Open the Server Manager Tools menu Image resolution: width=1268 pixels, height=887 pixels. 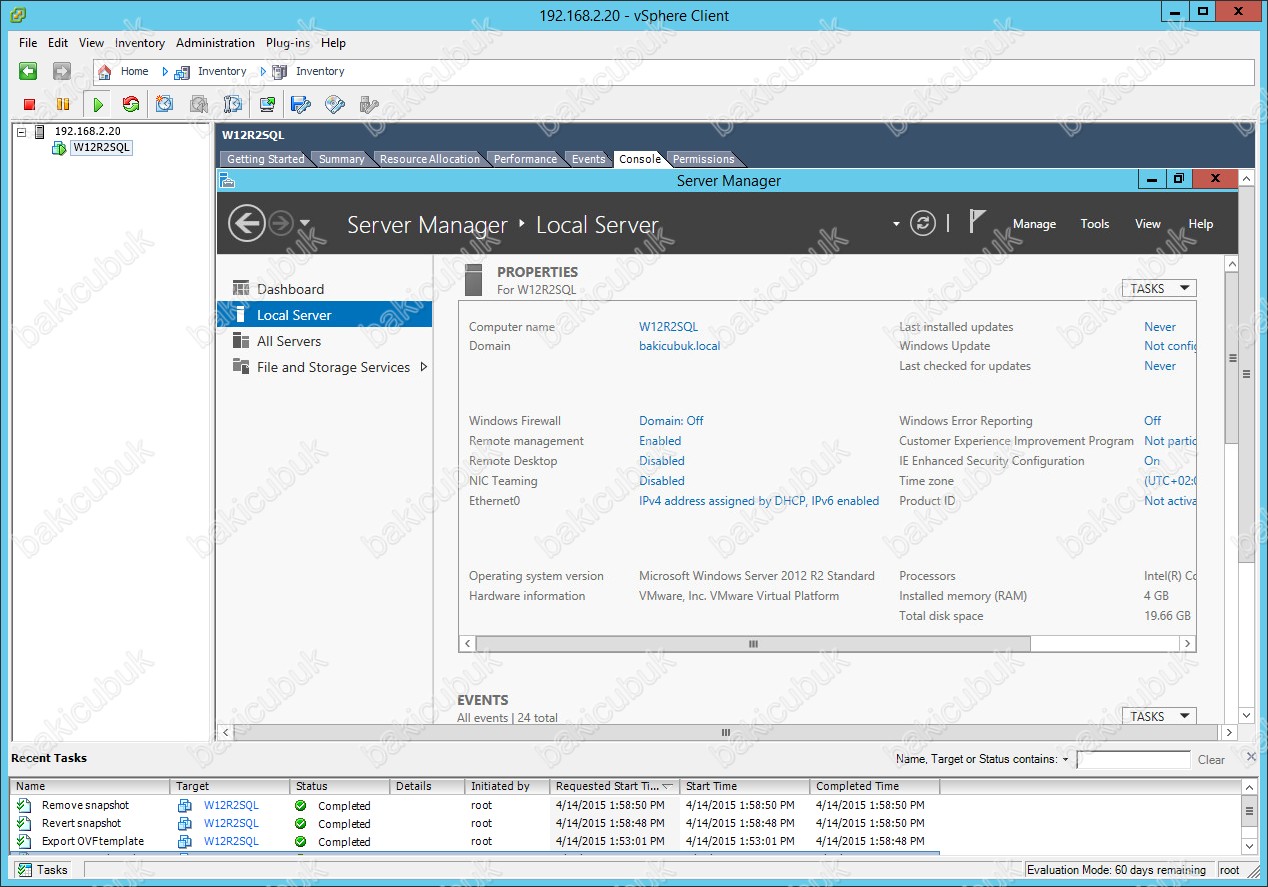[x=1095, y=224]
